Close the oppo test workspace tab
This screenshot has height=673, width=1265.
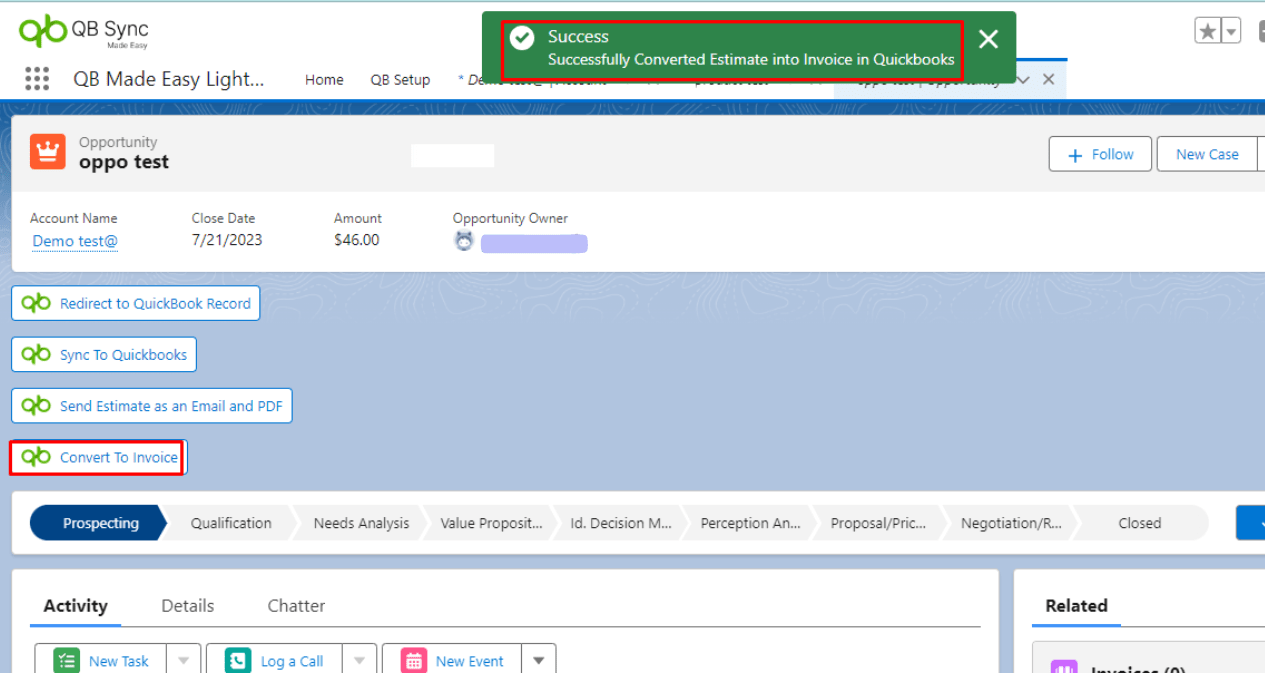coord(1048,79)
